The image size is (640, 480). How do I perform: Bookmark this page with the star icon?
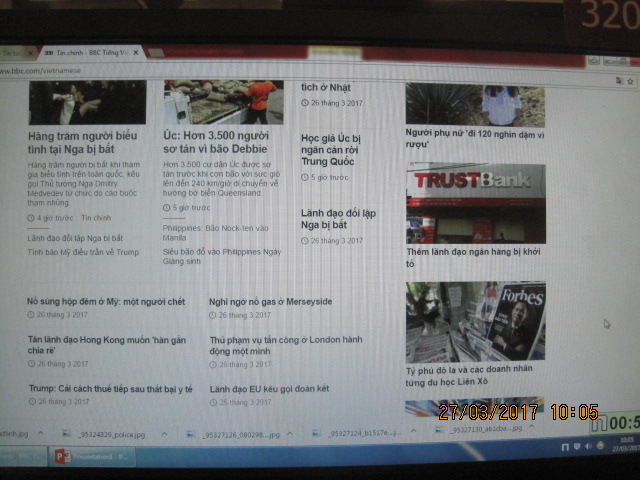(630, 82)
